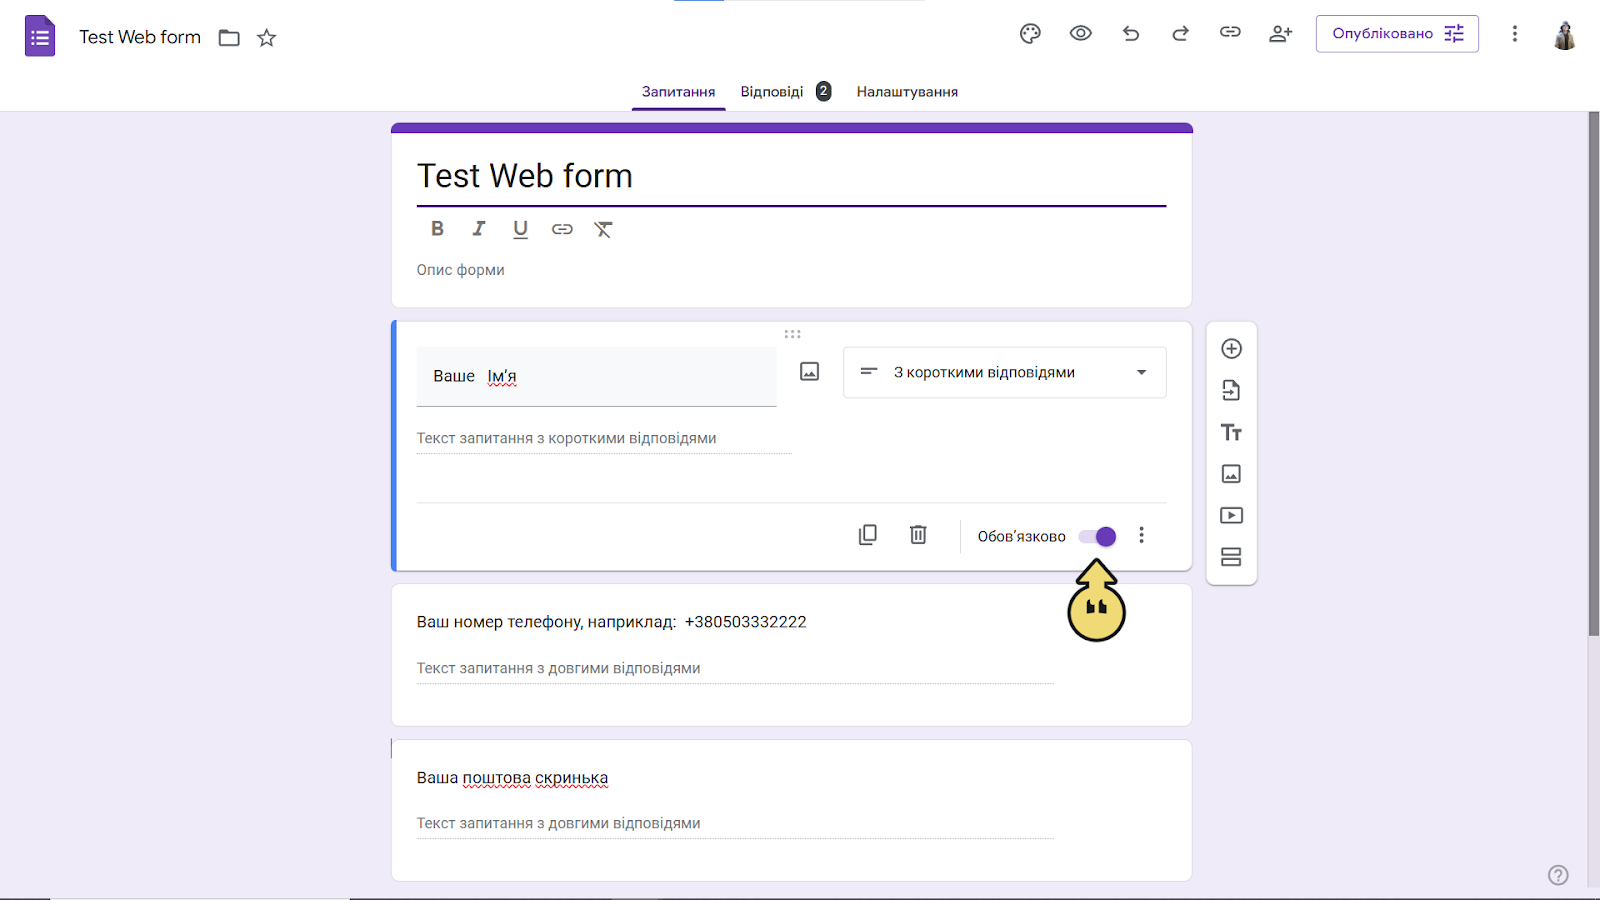Add a video to the form
Screen dimensions: 1600x900
point(1231,515)
